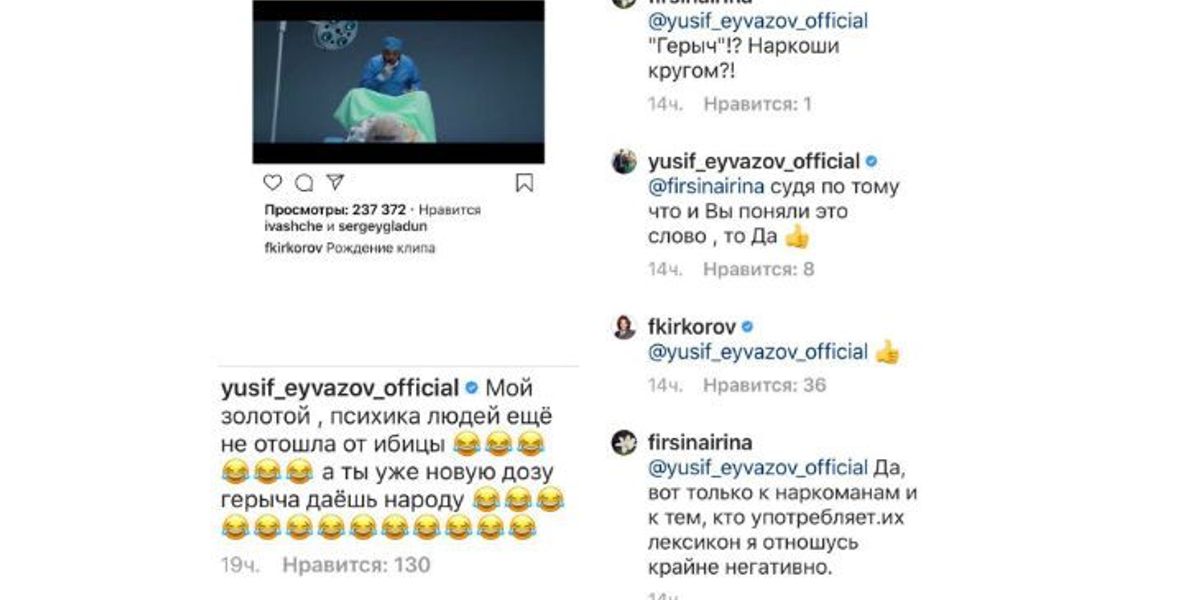The height and width of the screenshot is (600, 1200).
Task: Open yusif_eyvazov_official username in bottom-left comment
Action: click(x=339, y=387)
